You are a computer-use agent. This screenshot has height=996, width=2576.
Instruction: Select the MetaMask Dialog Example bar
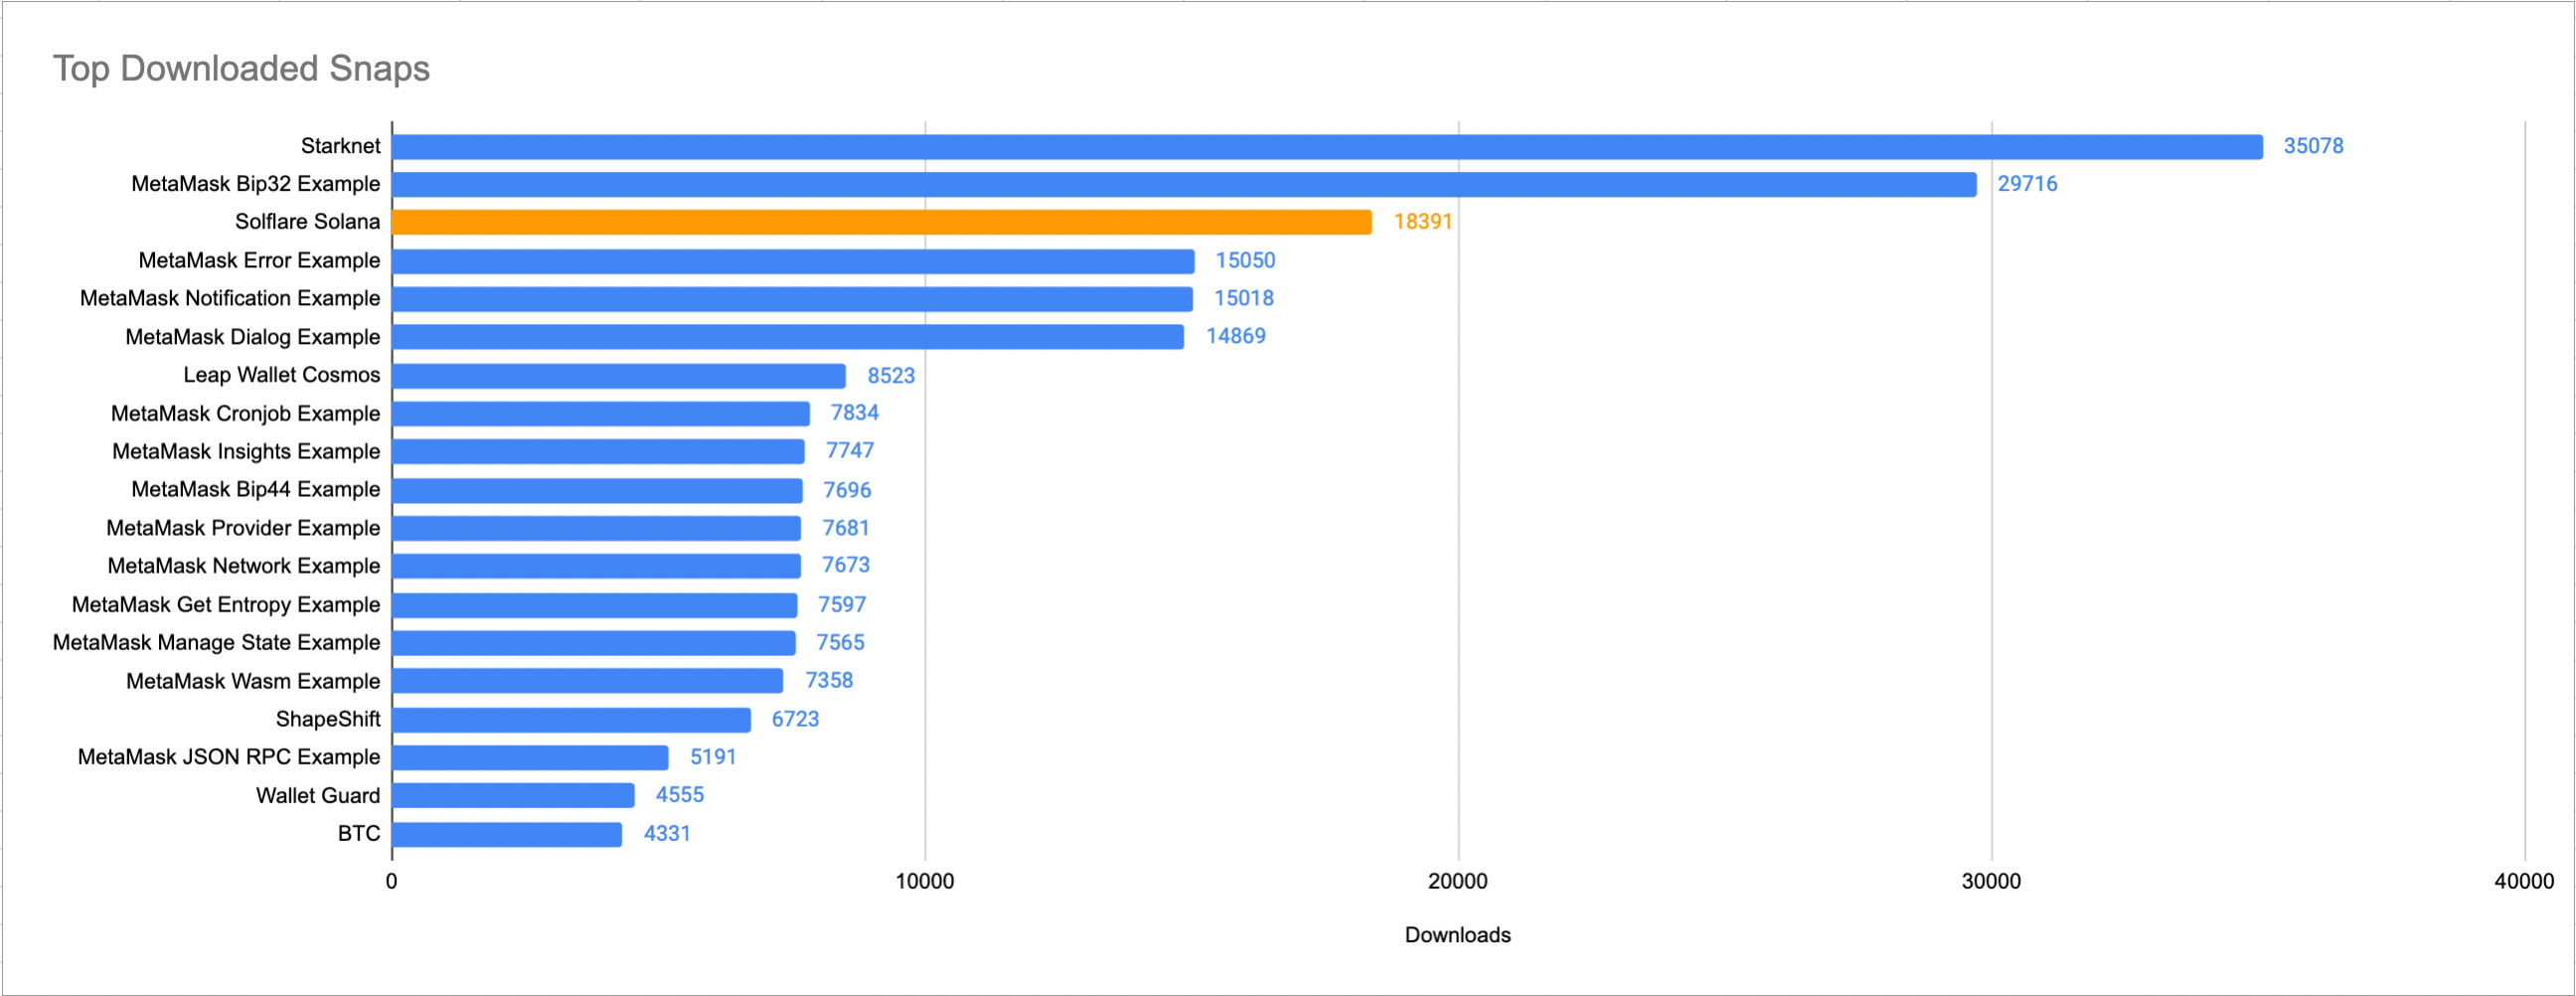(x=788, y=337)
